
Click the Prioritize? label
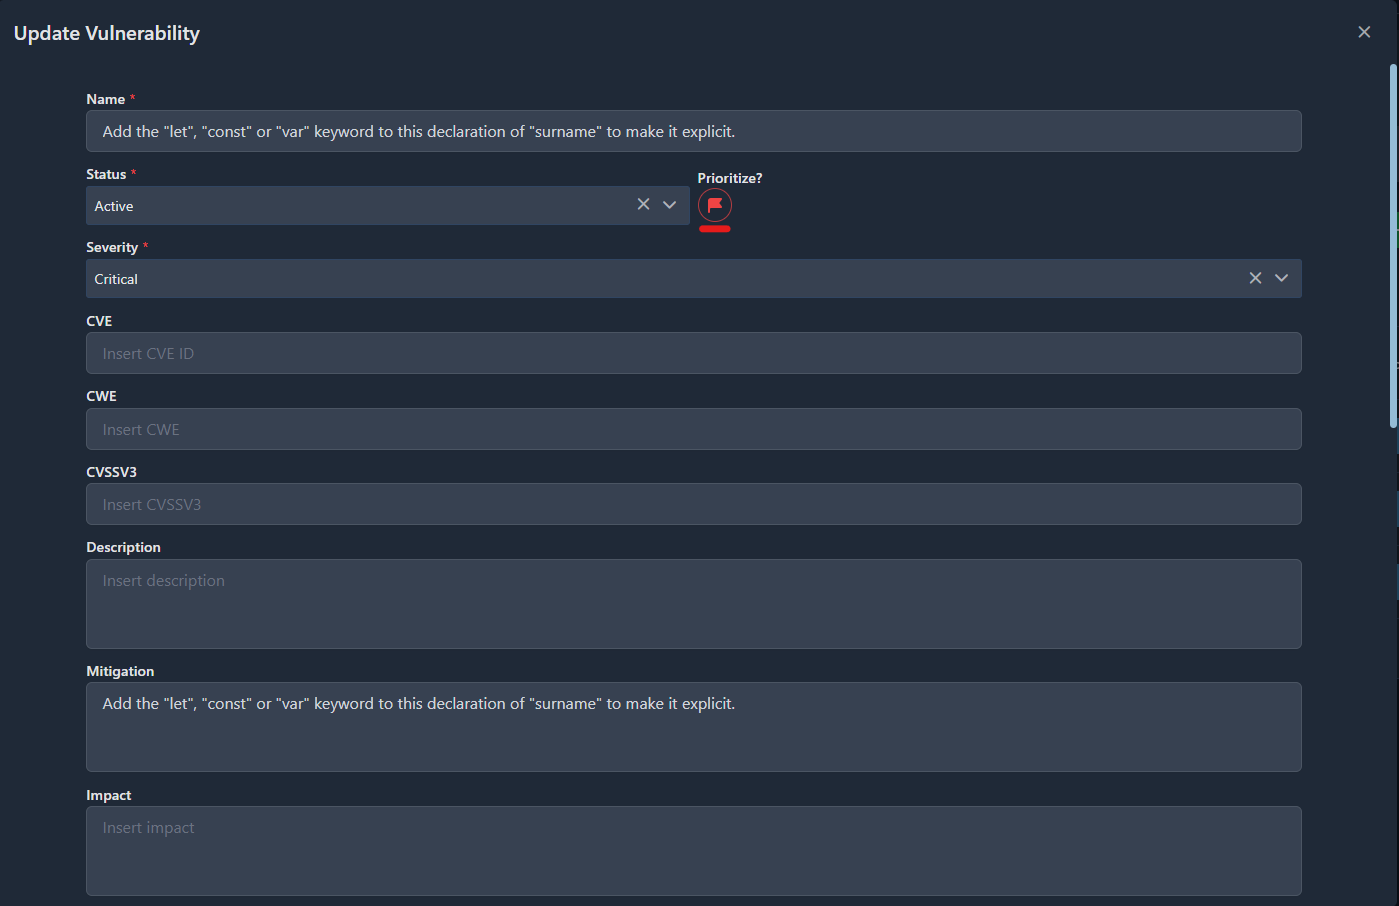pyautogui.click(x=730, y=177)
